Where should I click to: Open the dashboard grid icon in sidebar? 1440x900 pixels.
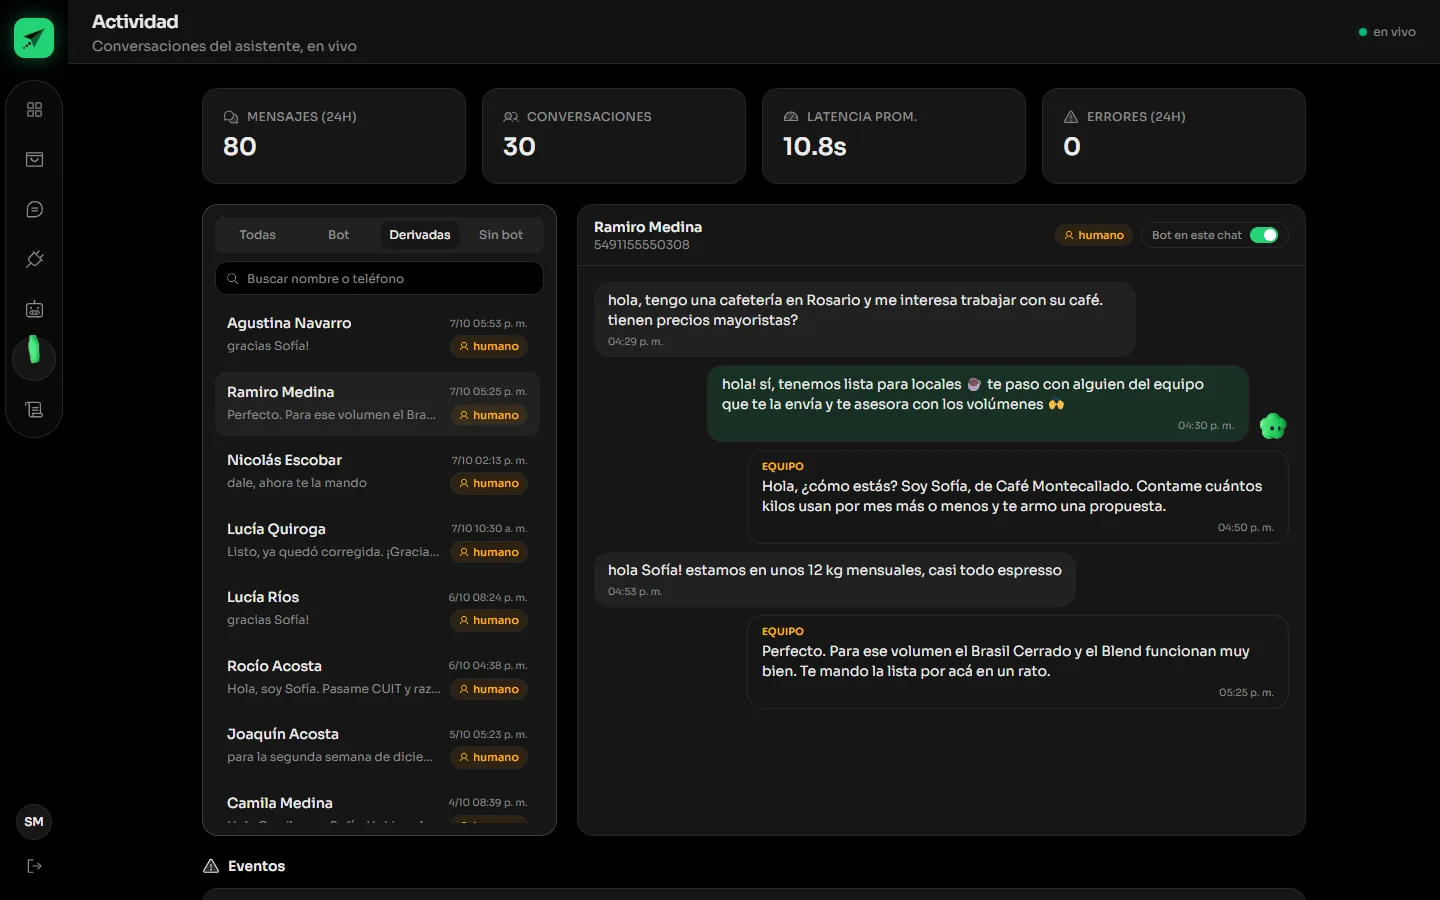pos(34,109)
